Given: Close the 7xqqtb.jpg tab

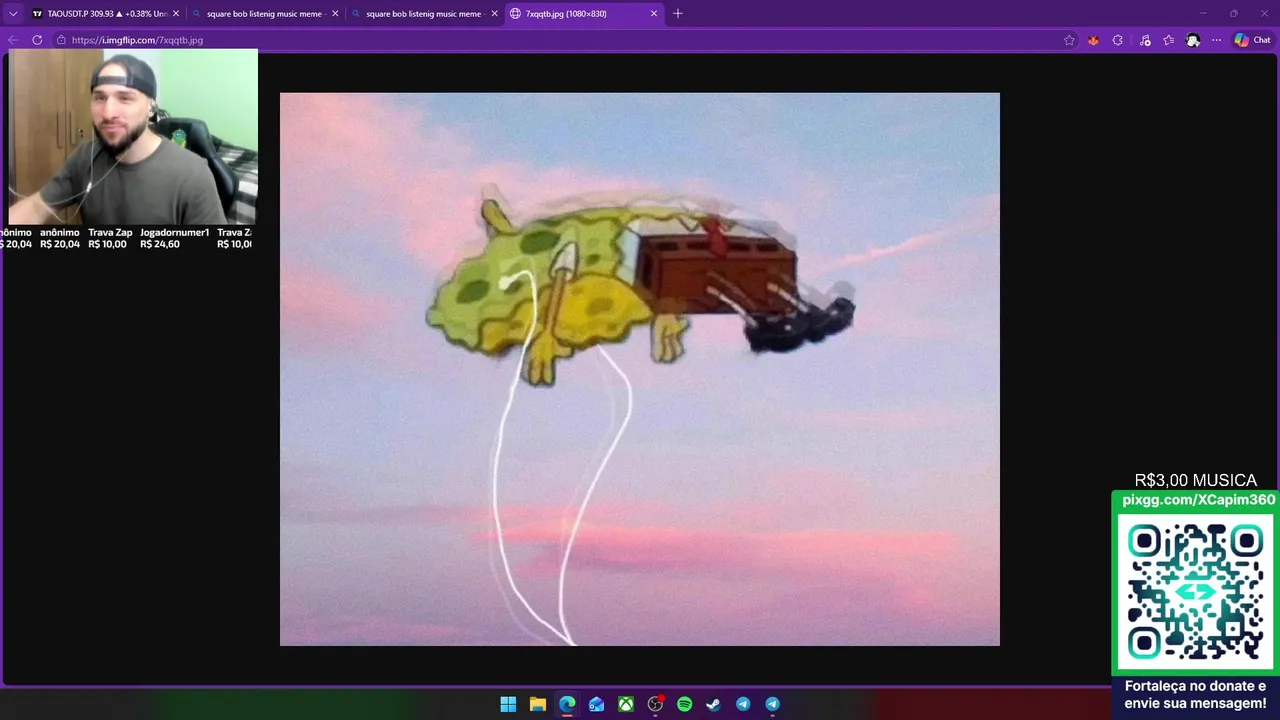Looking at the screenshot, I should coord(654,14).
